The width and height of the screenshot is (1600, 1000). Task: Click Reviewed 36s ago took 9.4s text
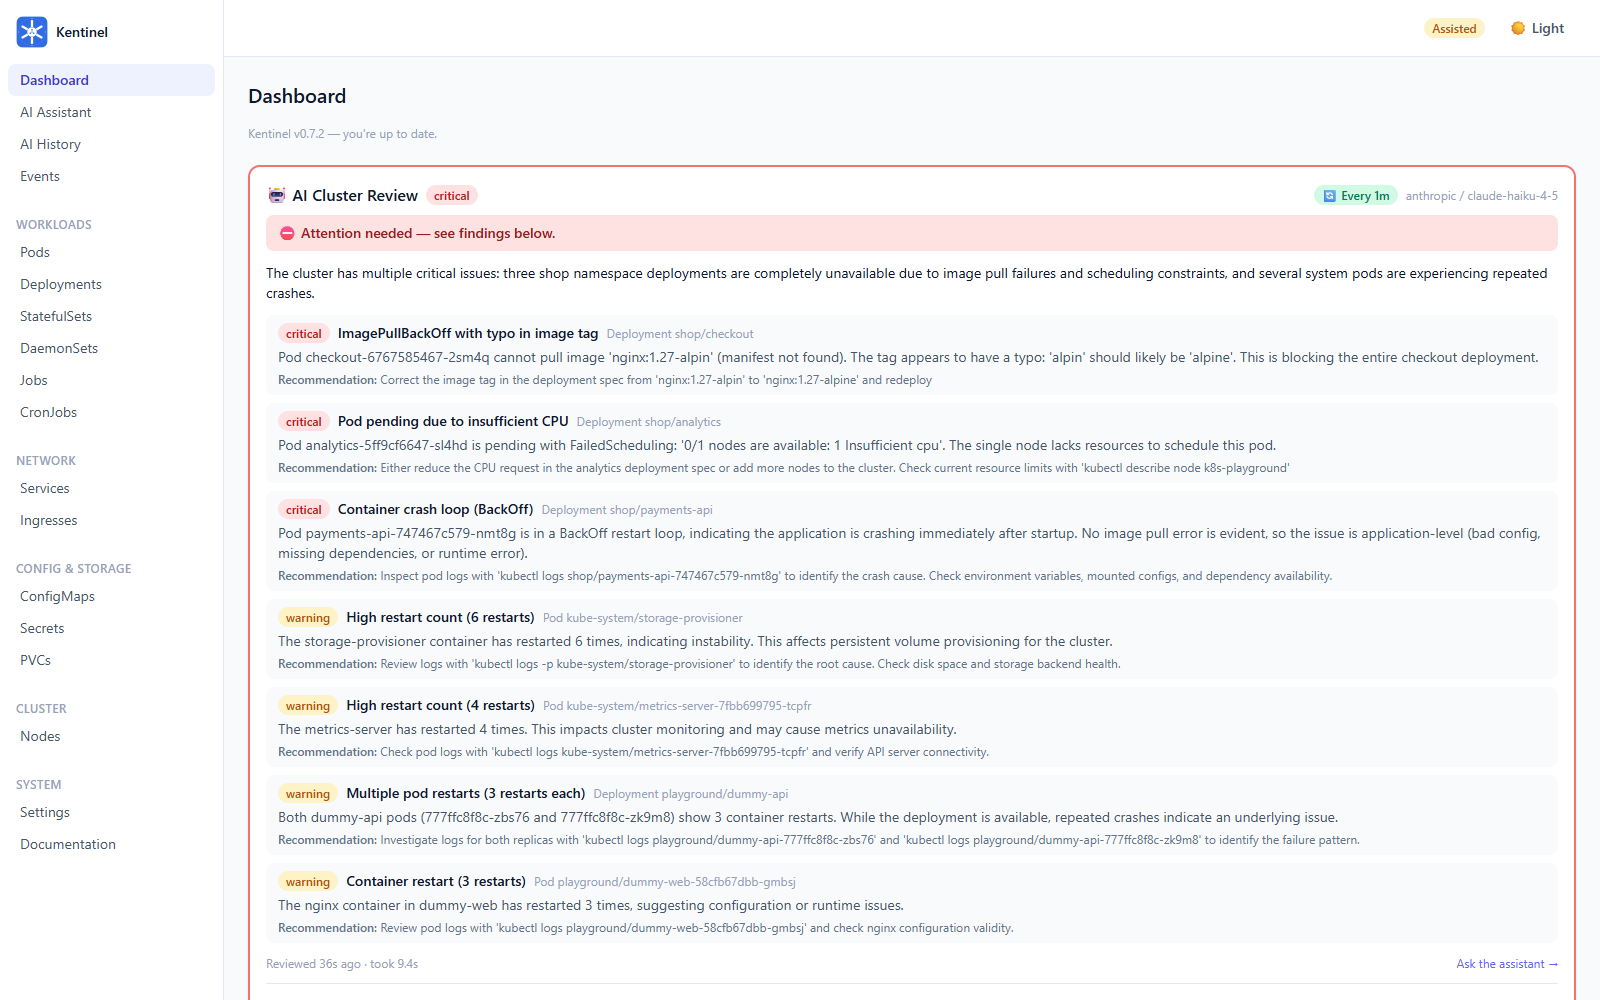click(342, 964)
